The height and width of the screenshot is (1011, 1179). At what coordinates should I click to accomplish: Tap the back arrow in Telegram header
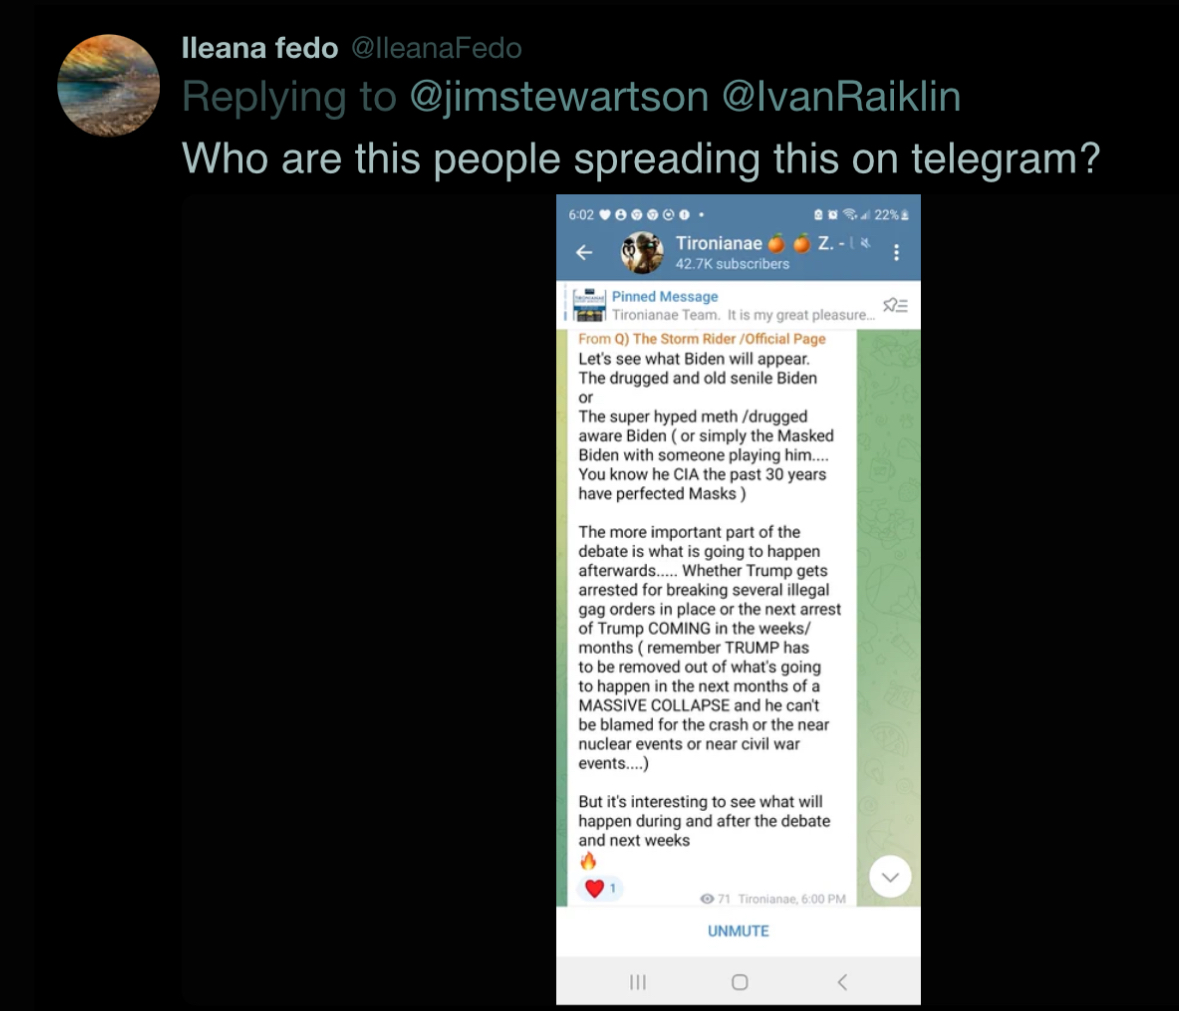[x=584, y=253]
